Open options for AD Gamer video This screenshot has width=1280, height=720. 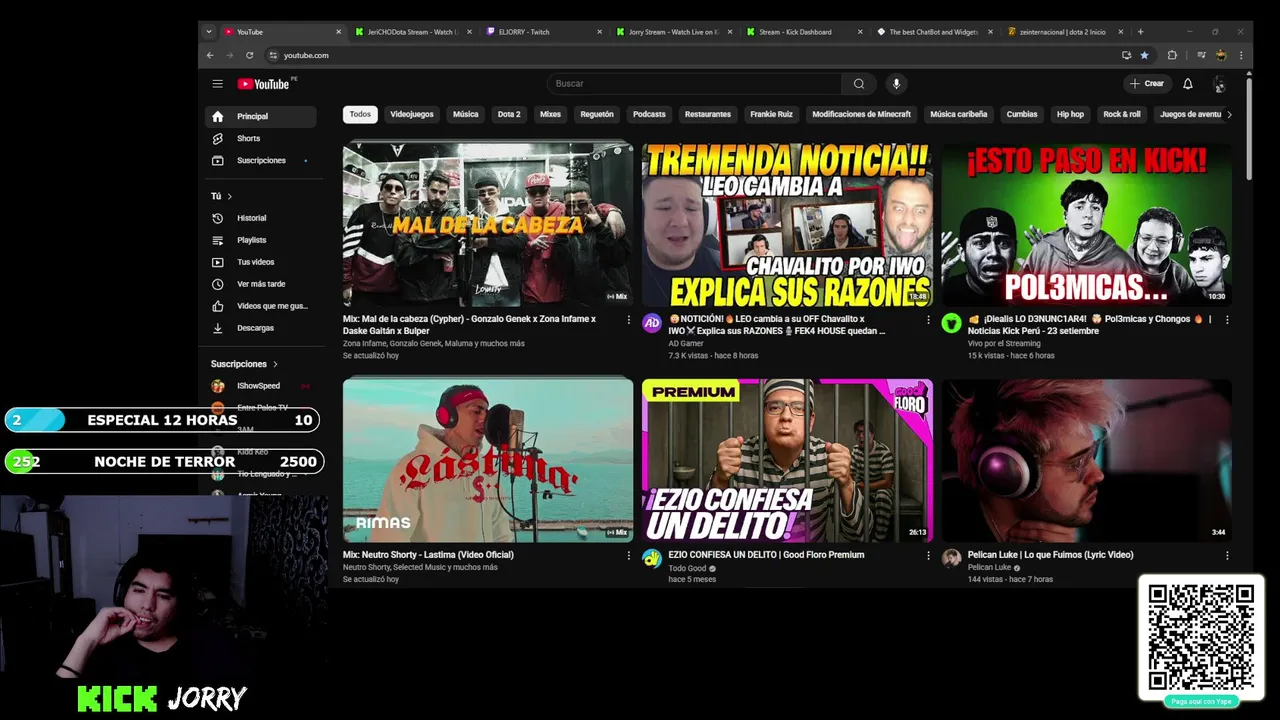(x=928, y=320)
